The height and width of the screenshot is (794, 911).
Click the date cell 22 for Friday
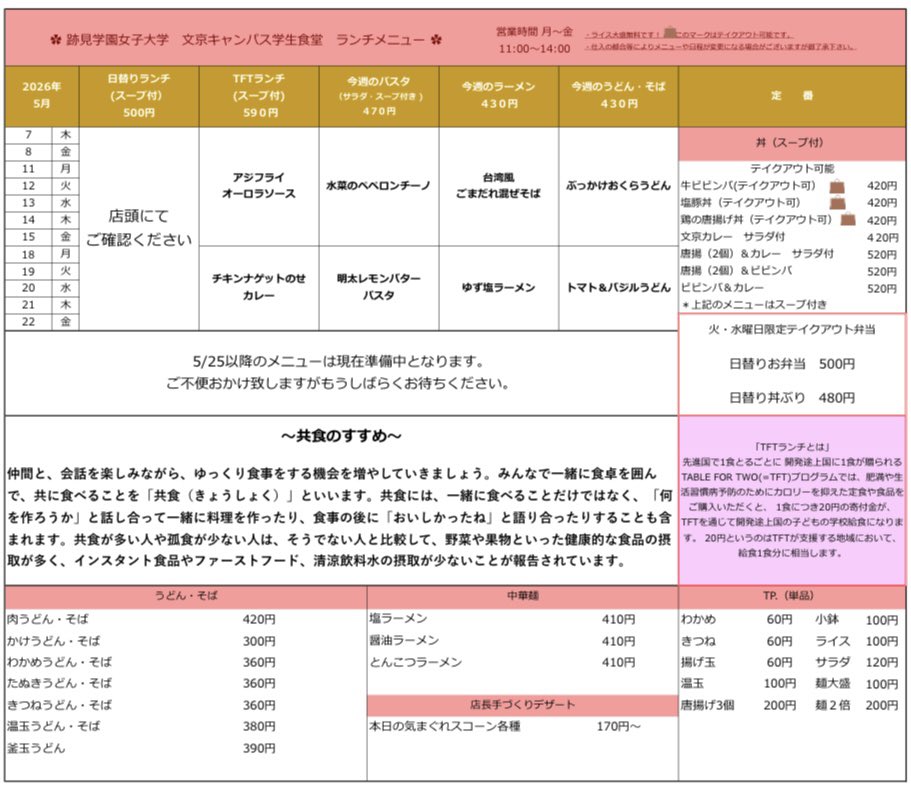[x=28, y=322]
